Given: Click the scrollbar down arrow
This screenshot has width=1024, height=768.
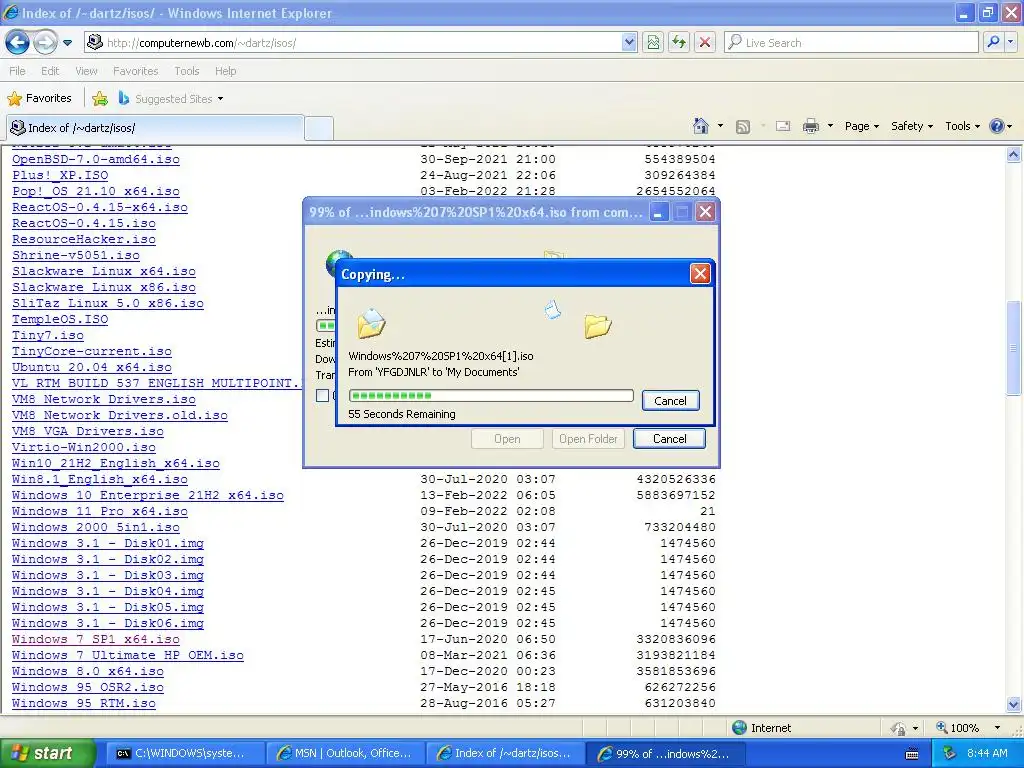Looking at the screenshot, I should pos(1013,704).
